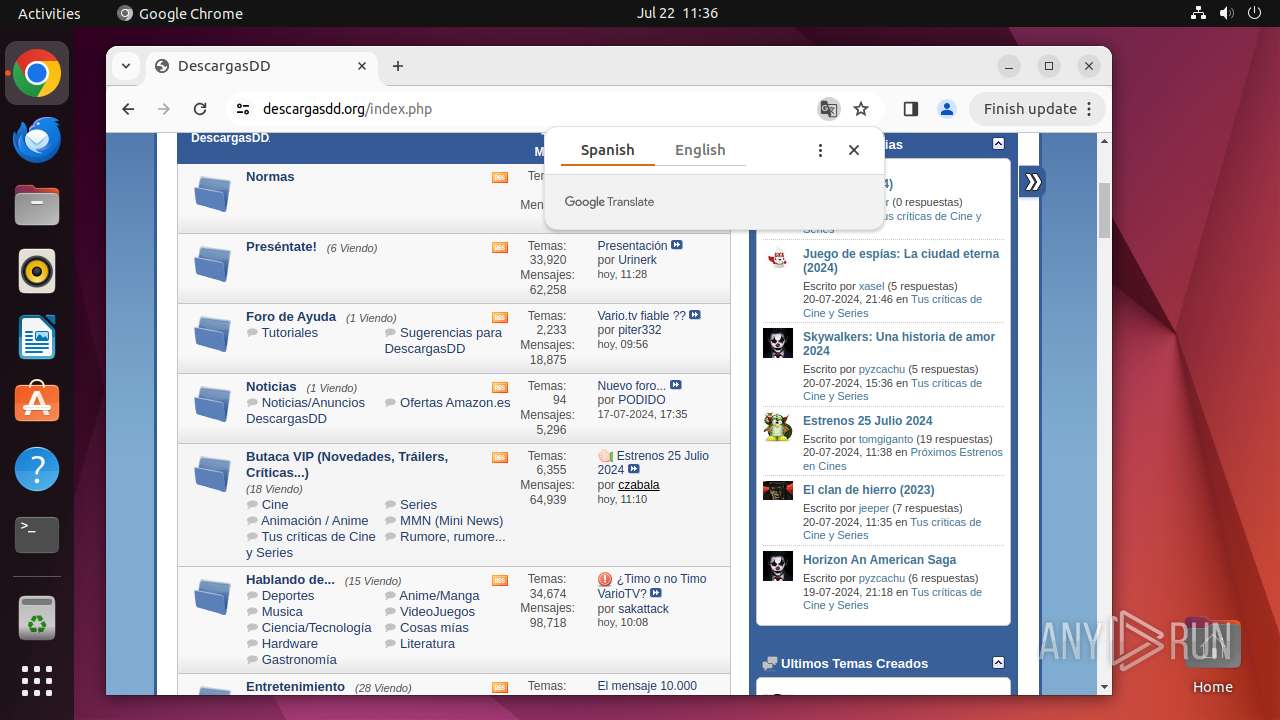Open Ofertas Amazon.es subforum

455,402
